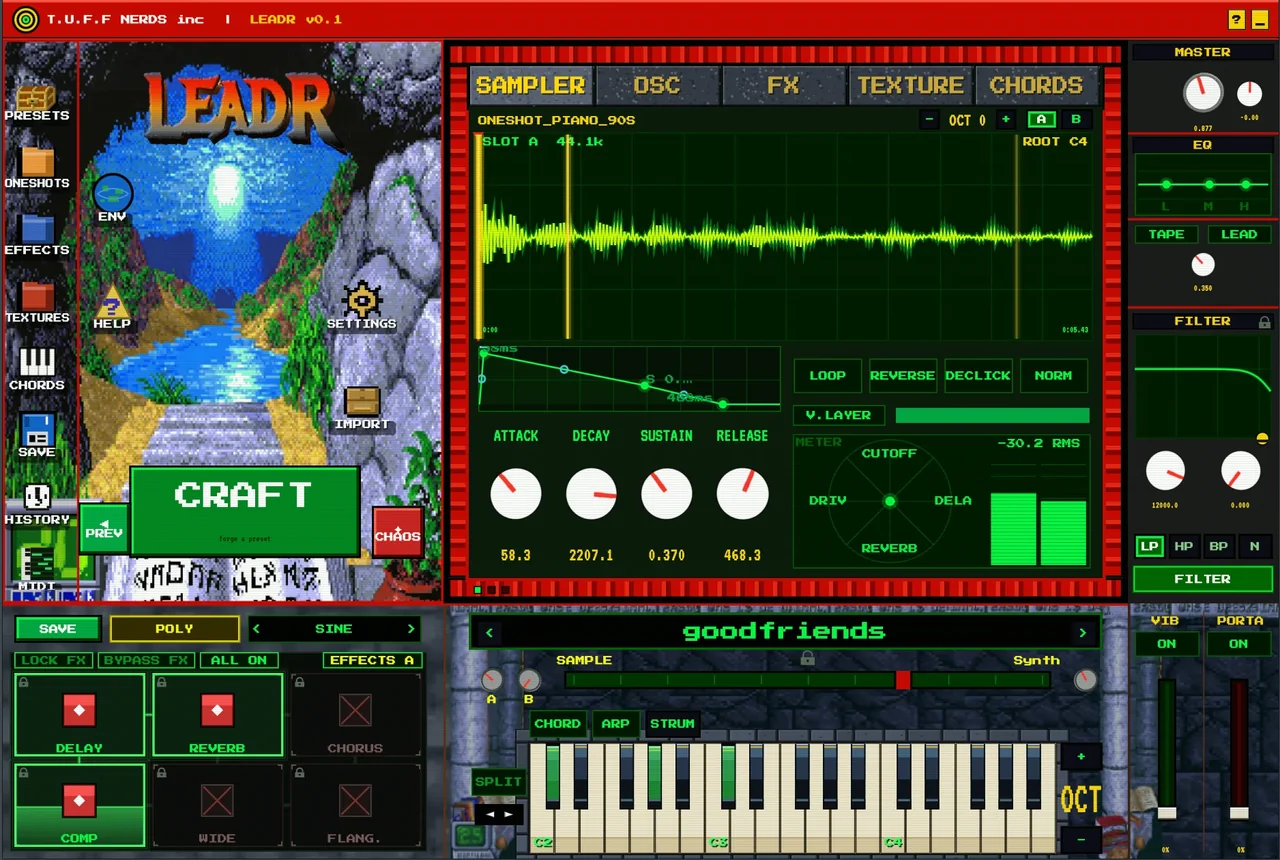The height and width of the screenshot is (860, 1280).
Task: Increase sampler octave with plus button
Action: pyautogui.click(x=1006, y=120)
